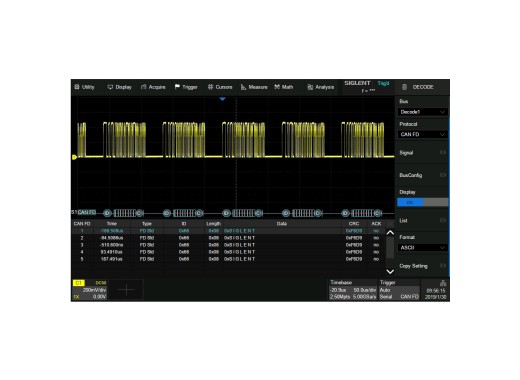This screenshot has width=520, height=380.
Task: Open the Analysis menu
Action: 321,87
